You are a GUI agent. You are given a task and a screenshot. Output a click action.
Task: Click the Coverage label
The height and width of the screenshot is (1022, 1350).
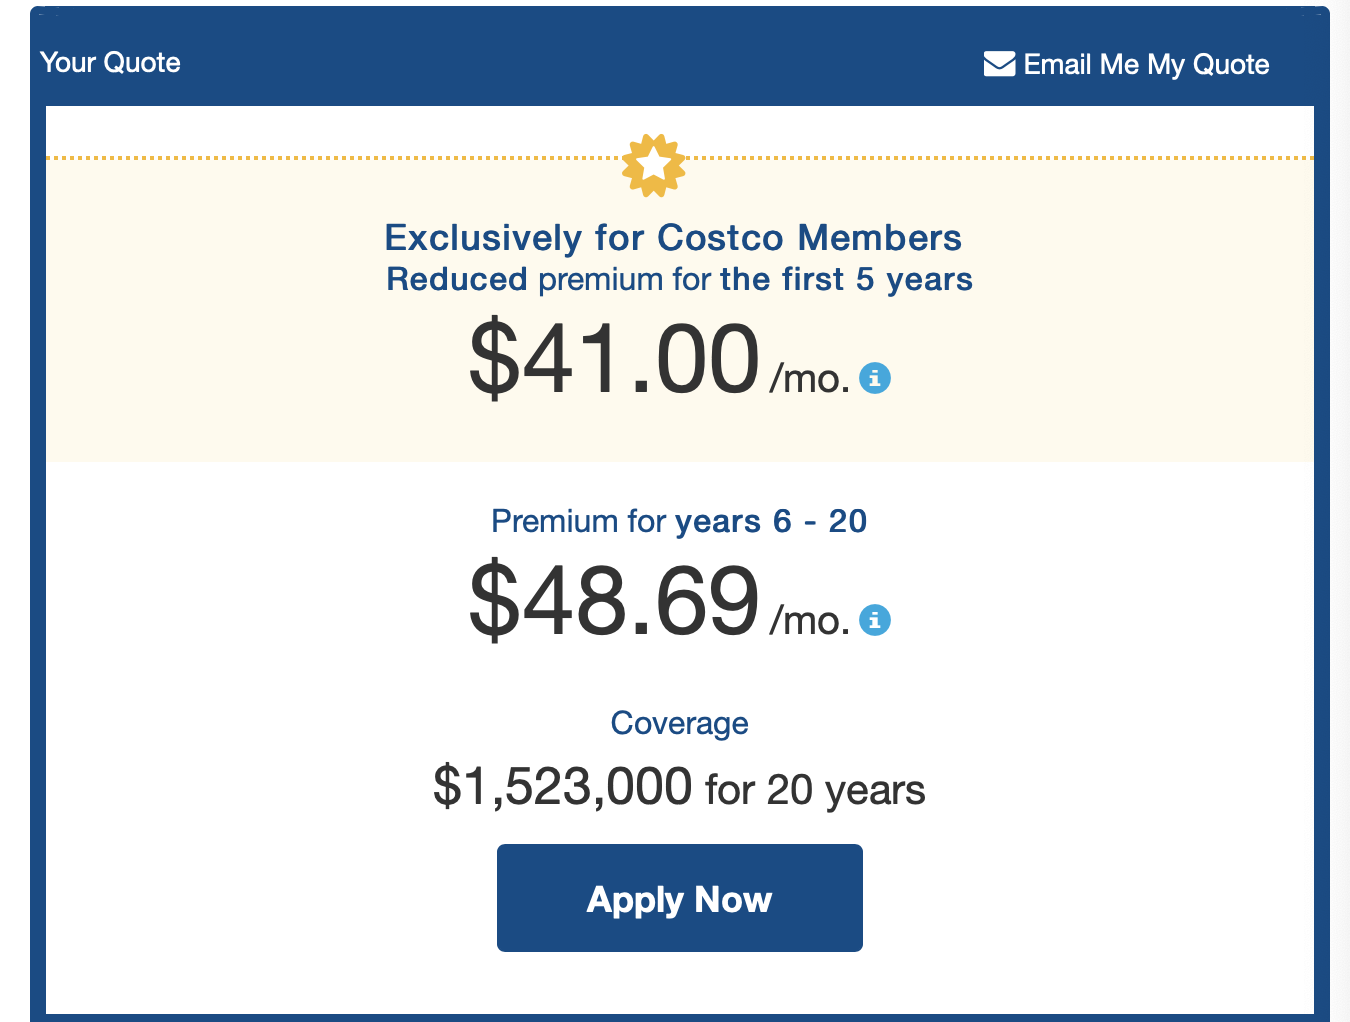coord(679,723)
